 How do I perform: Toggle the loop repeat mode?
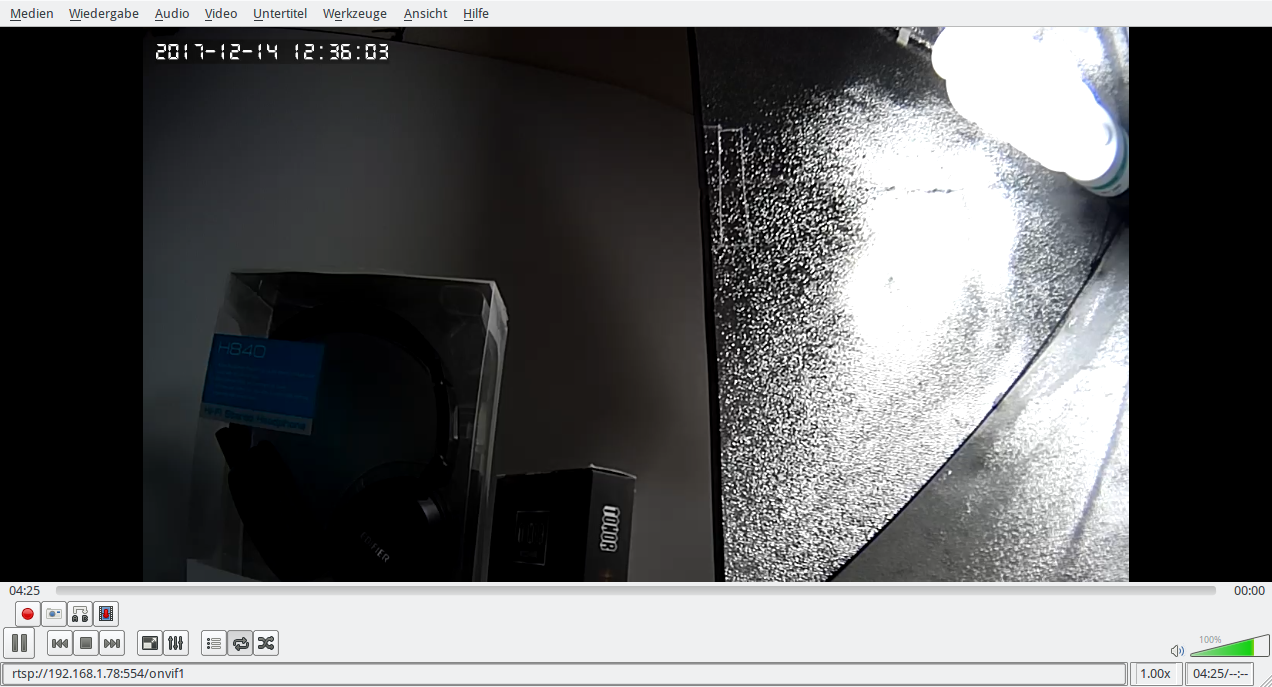[x=240, y=643]
